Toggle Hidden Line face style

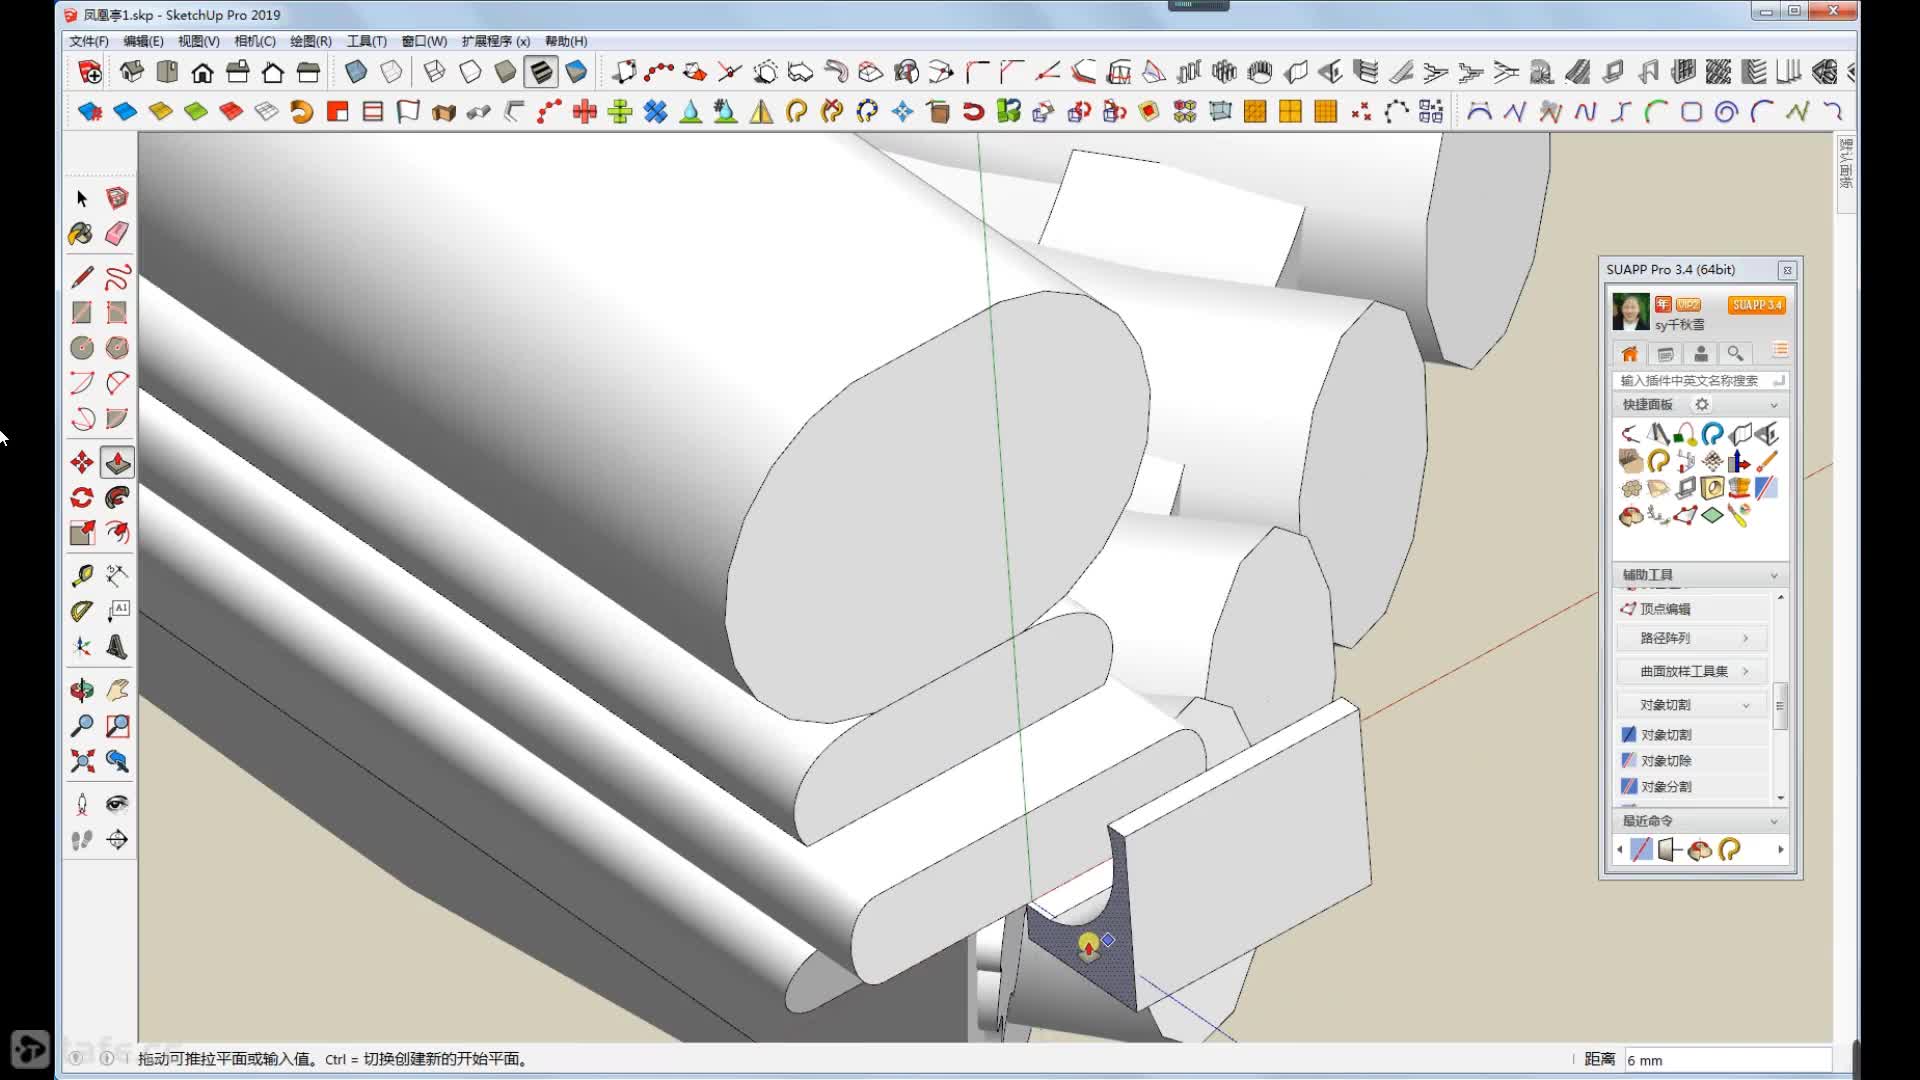pyautogui.click(x=470, y=72)
